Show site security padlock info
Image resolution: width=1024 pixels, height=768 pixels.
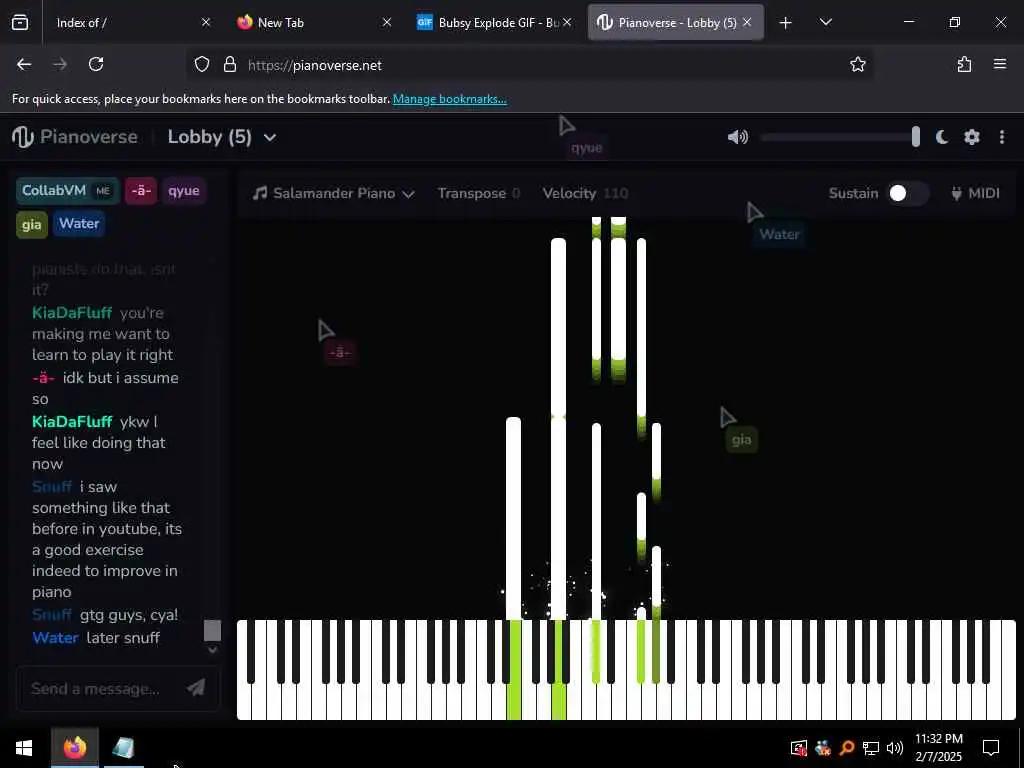[230, 64]
